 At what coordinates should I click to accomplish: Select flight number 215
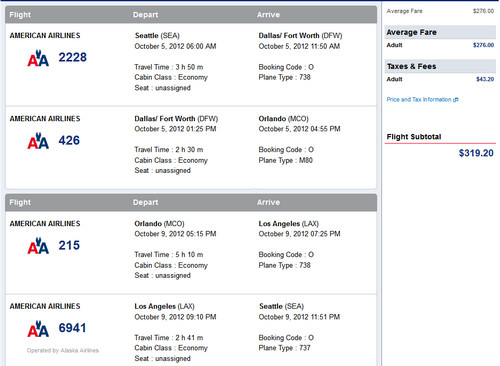(x=69, y=245)
